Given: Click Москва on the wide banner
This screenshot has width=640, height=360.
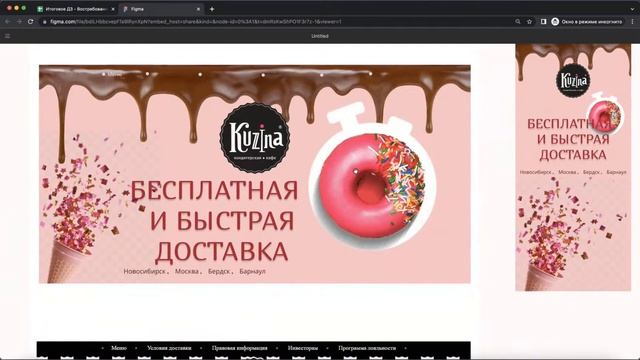Looking at the screenshot, I should click(188, 271).
